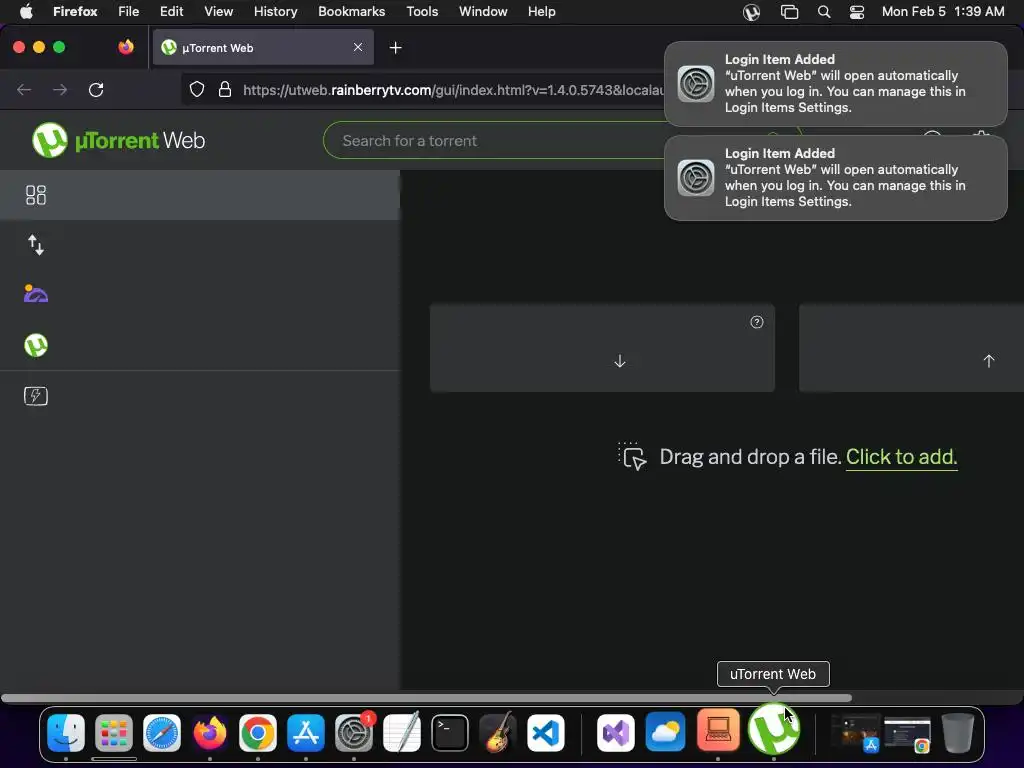The height and width of the screenshot is (768, 1024).
Task: Open the Apple menu
Action: [x=26, y=12]
